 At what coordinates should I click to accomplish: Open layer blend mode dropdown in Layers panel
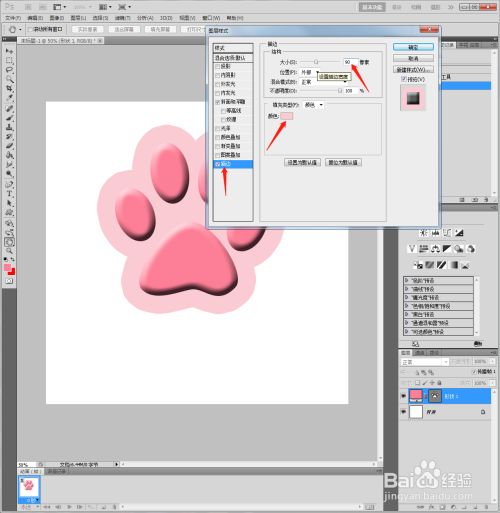click(x=425, y=362)
